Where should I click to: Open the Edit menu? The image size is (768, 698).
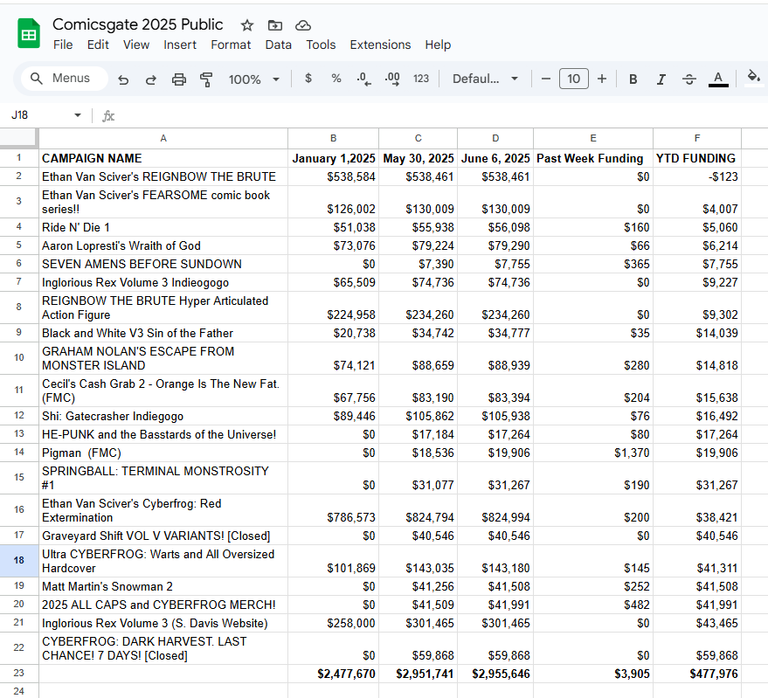(x=98, y=45)
